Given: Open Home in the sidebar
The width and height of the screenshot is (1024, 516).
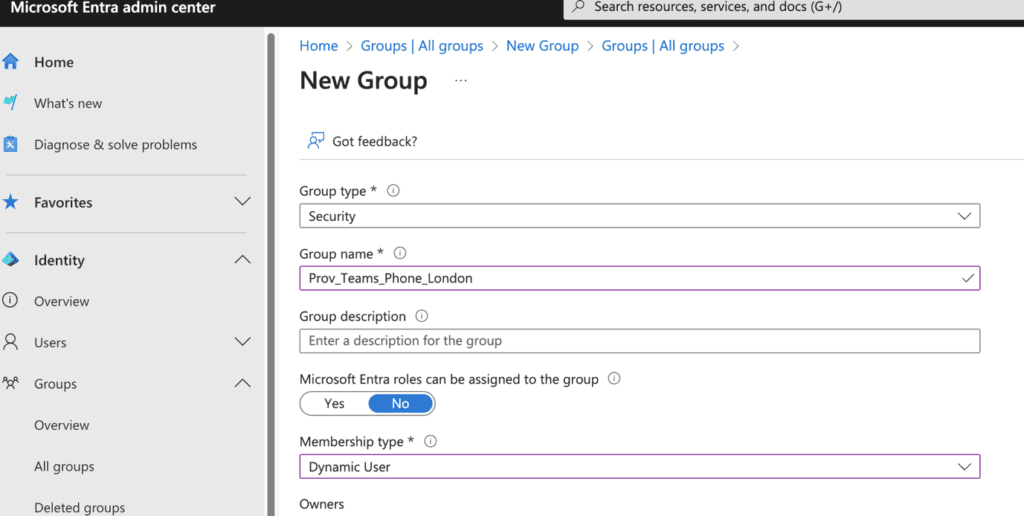Looking at the screenshot, I should [x=54, y=62].
